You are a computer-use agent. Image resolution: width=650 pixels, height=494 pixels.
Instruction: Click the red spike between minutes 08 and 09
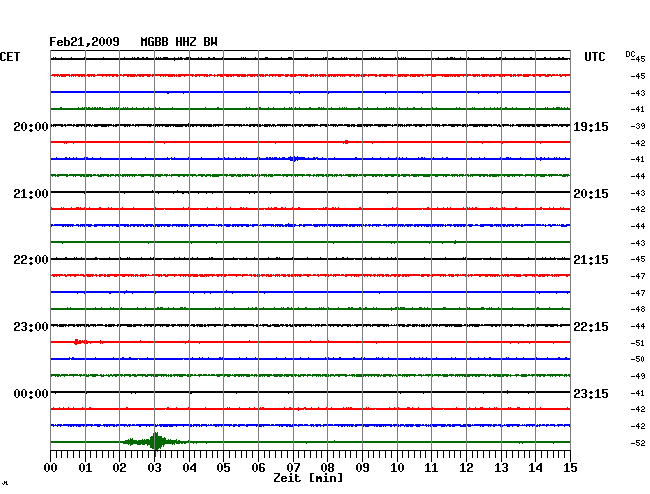346,142
